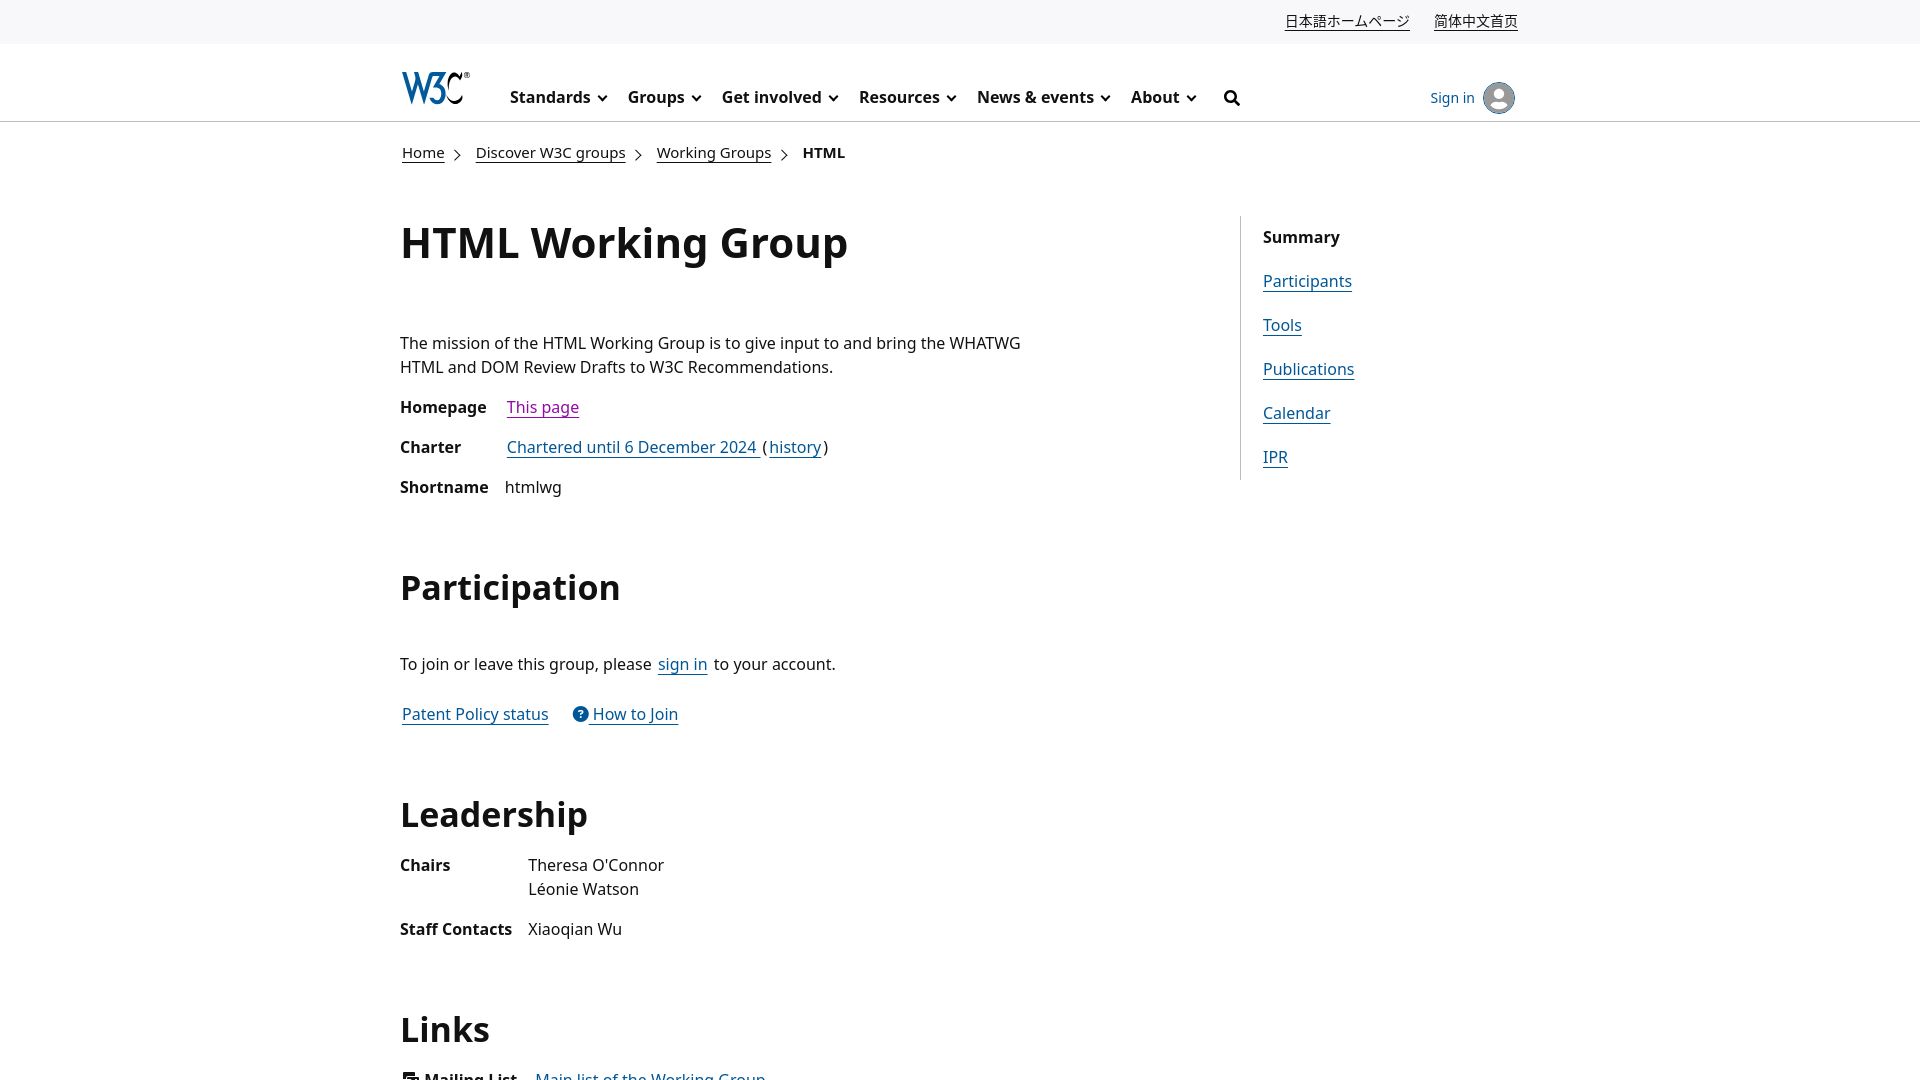The image size is (1920, 1080).
Task: Click chair name Theresa O'Connor
Action: 596,866
